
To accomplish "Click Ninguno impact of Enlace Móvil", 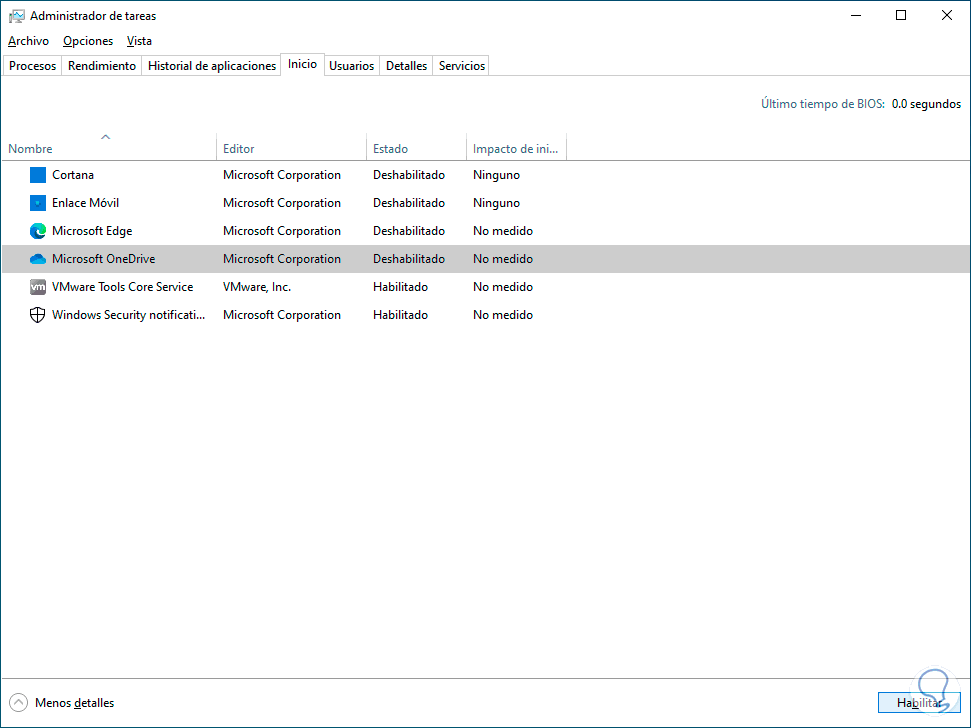I will [496, 203].
